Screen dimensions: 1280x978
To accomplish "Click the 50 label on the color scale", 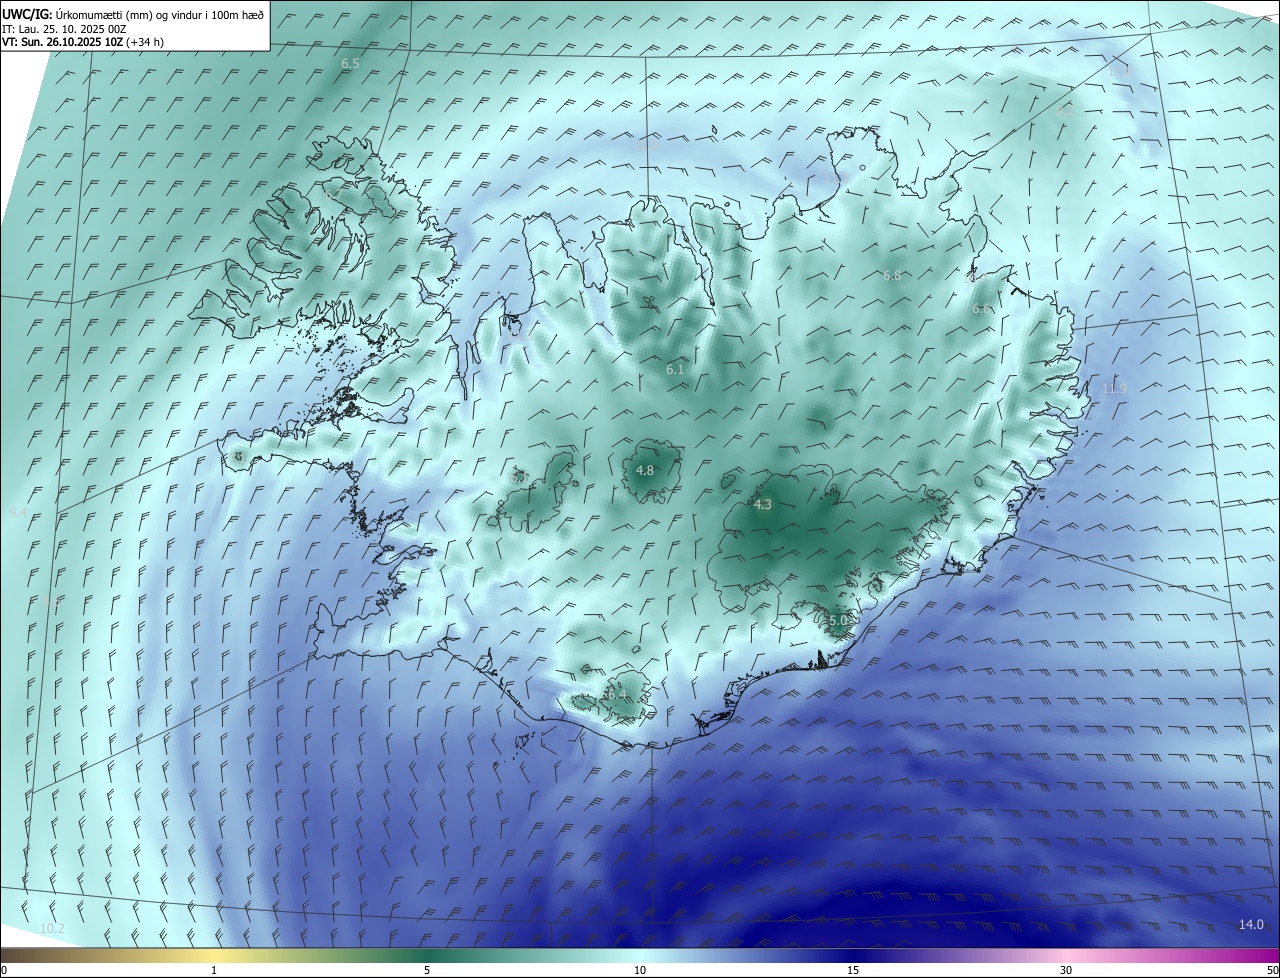I will click(1272, 970).
